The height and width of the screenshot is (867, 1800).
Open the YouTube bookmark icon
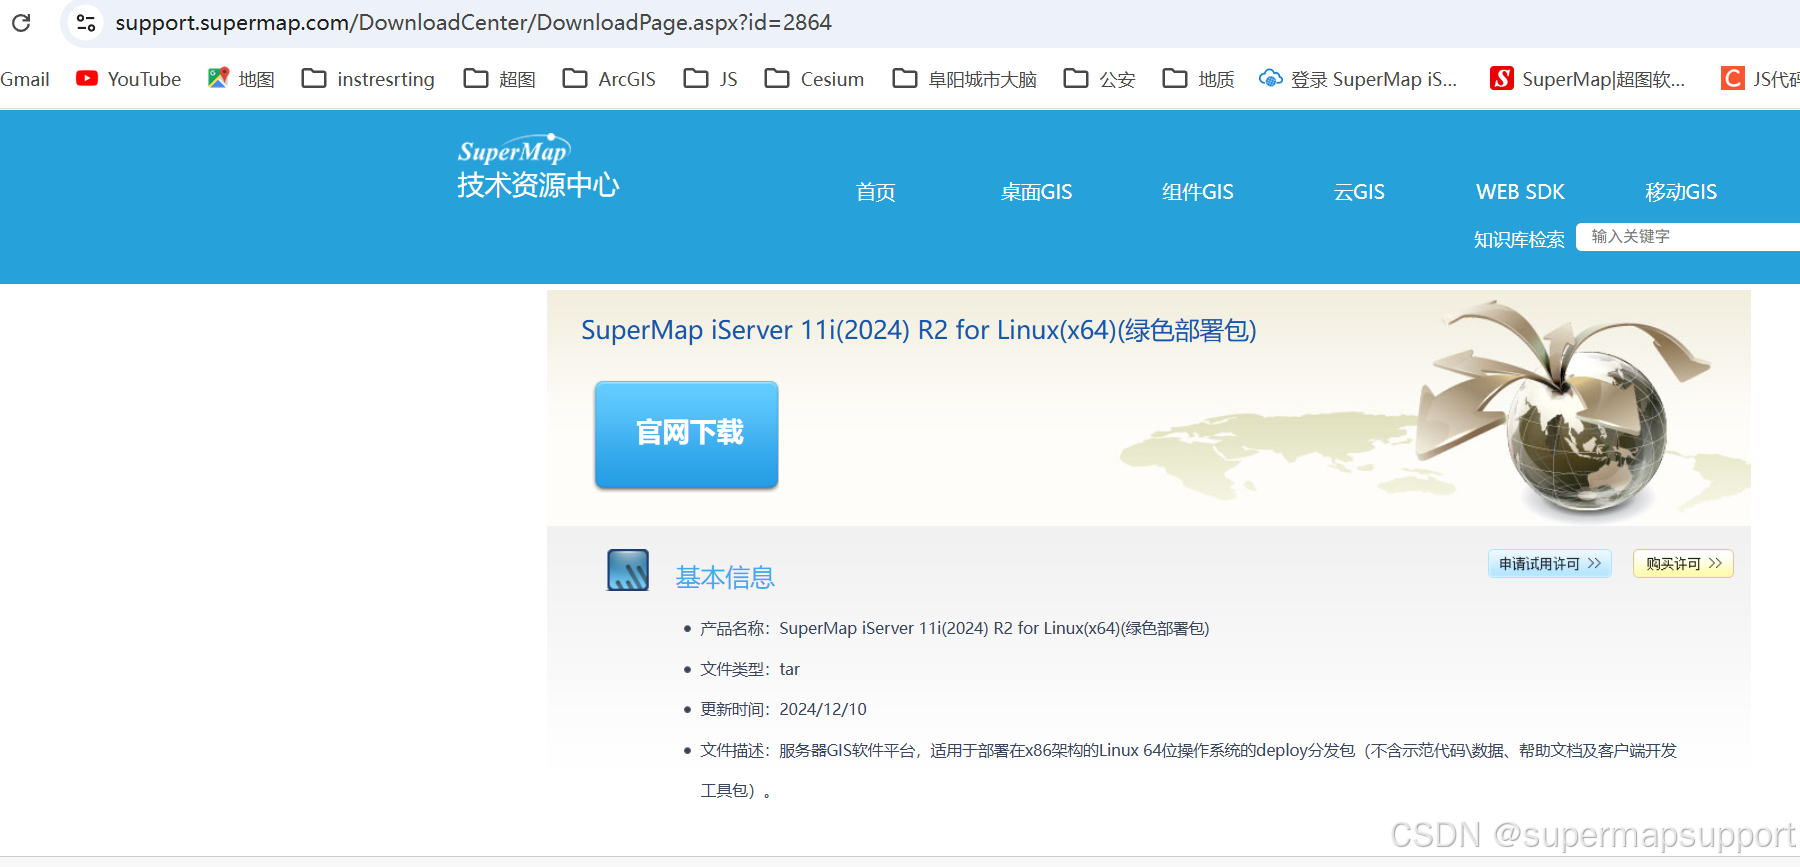click(87, 78)
